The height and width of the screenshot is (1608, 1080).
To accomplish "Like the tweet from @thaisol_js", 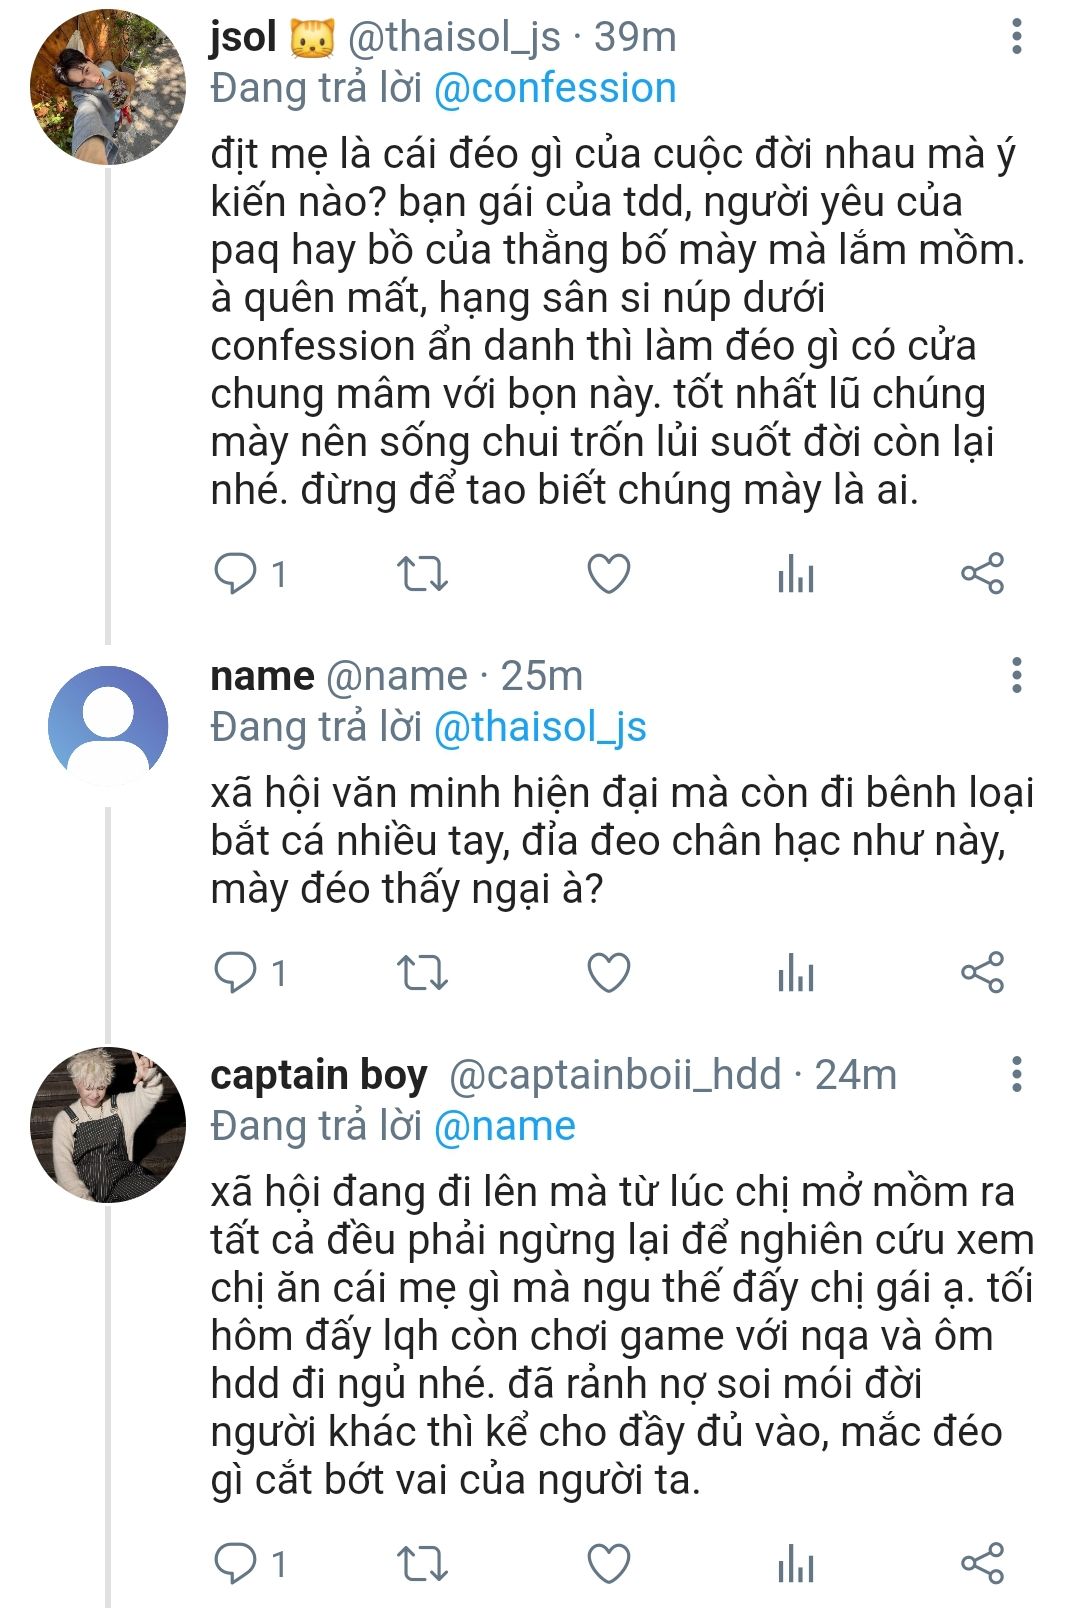I will click(x=608, y=574).
